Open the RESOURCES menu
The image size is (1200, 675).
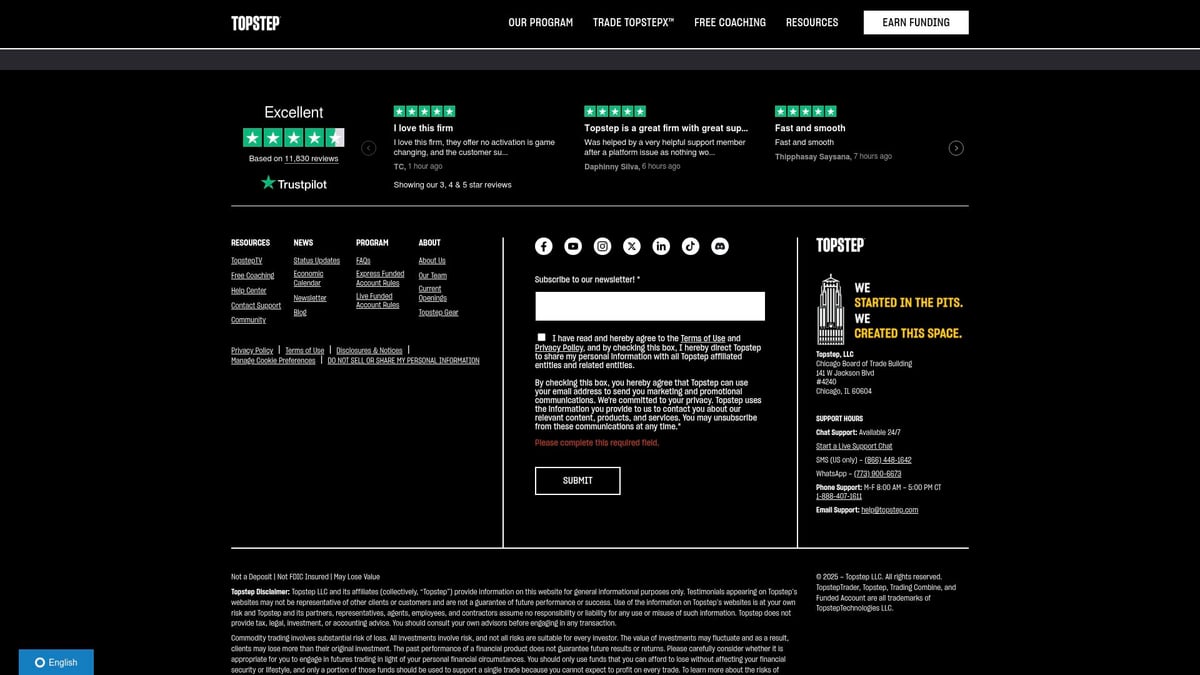click(812, 22)
